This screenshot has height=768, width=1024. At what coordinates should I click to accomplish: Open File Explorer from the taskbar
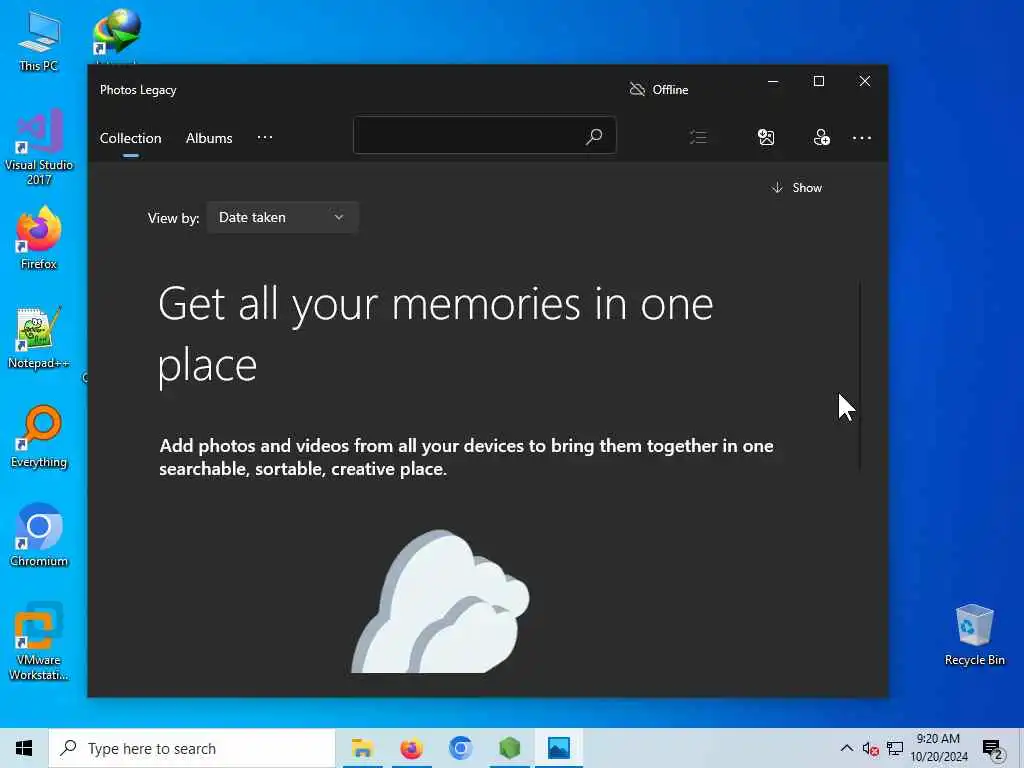click(x=362, y=748)
